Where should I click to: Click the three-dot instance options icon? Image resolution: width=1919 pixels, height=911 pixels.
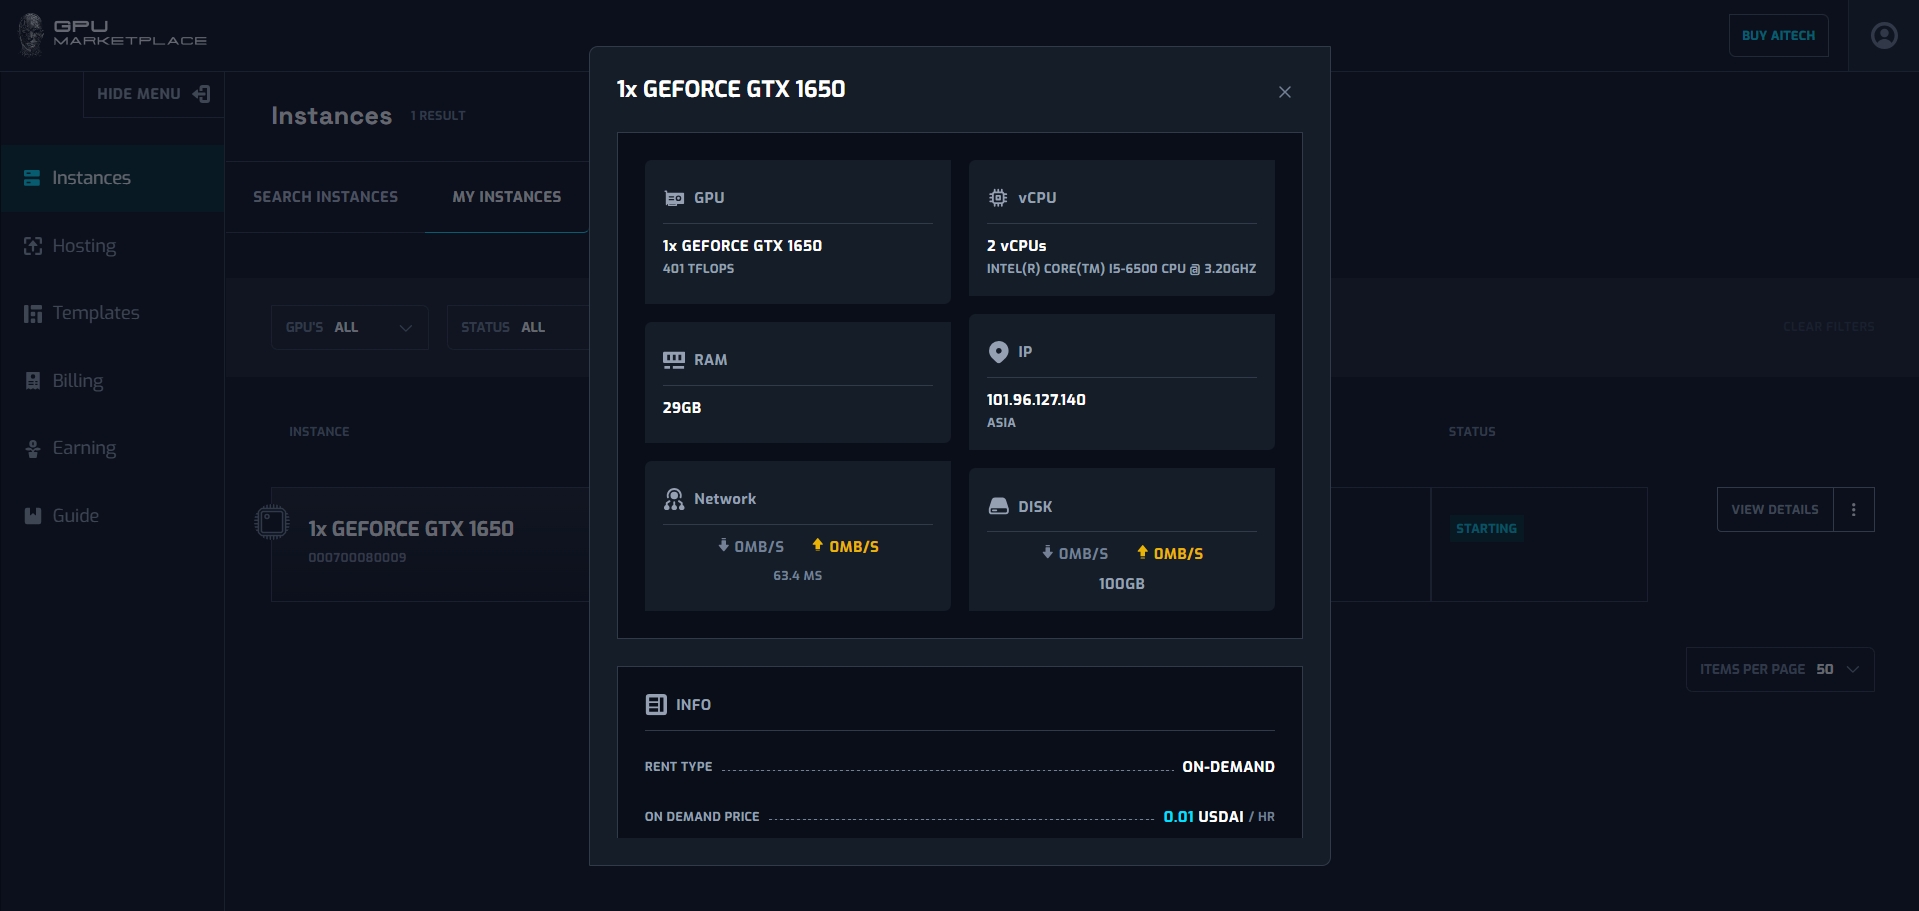coord(1853,510)
